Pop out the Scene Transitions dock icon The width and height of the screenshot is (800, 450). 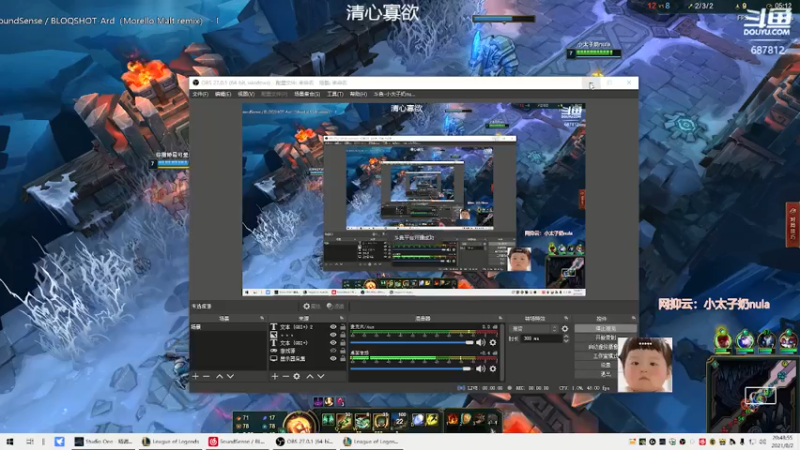tap(566, 318)
